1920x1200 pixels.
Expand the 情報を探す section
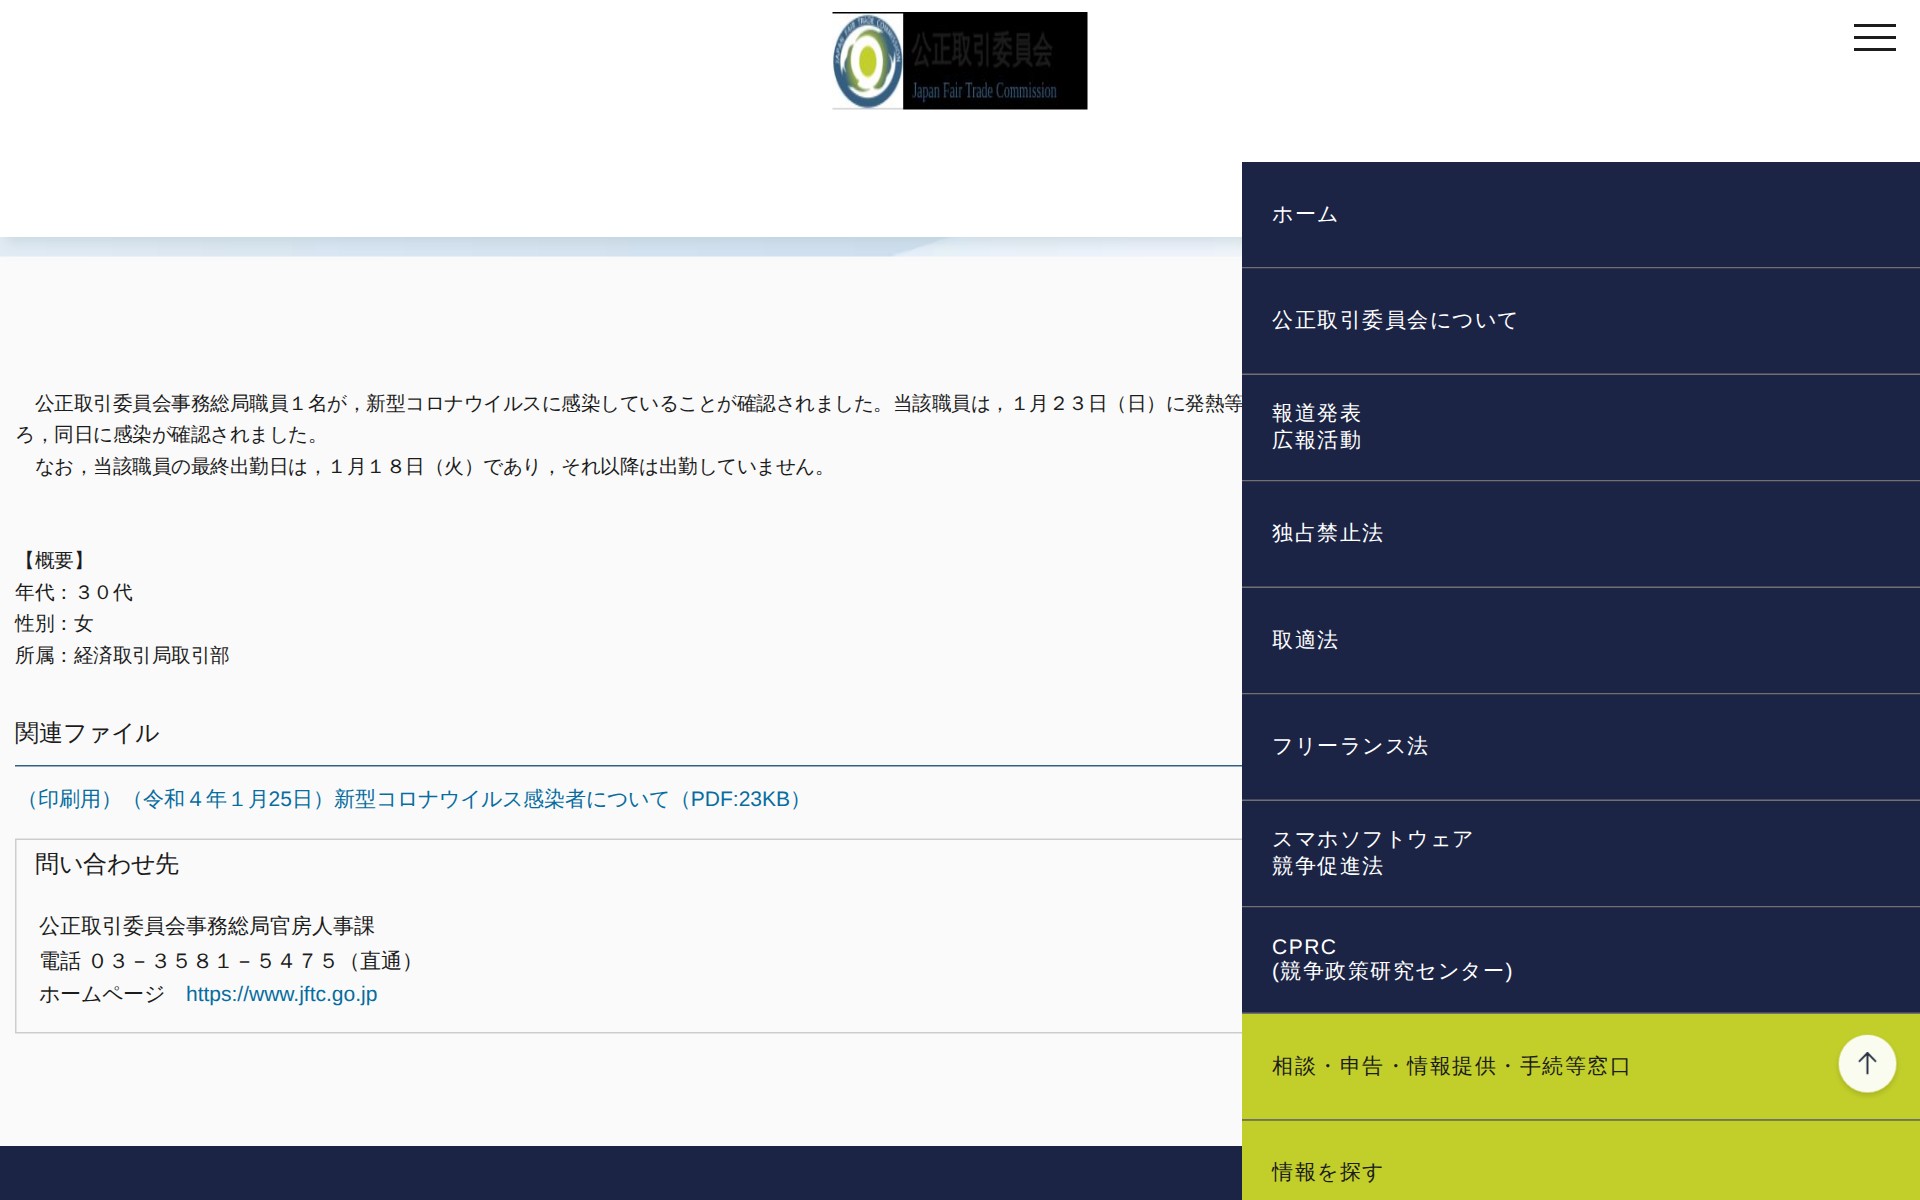coord(1325,1170)
